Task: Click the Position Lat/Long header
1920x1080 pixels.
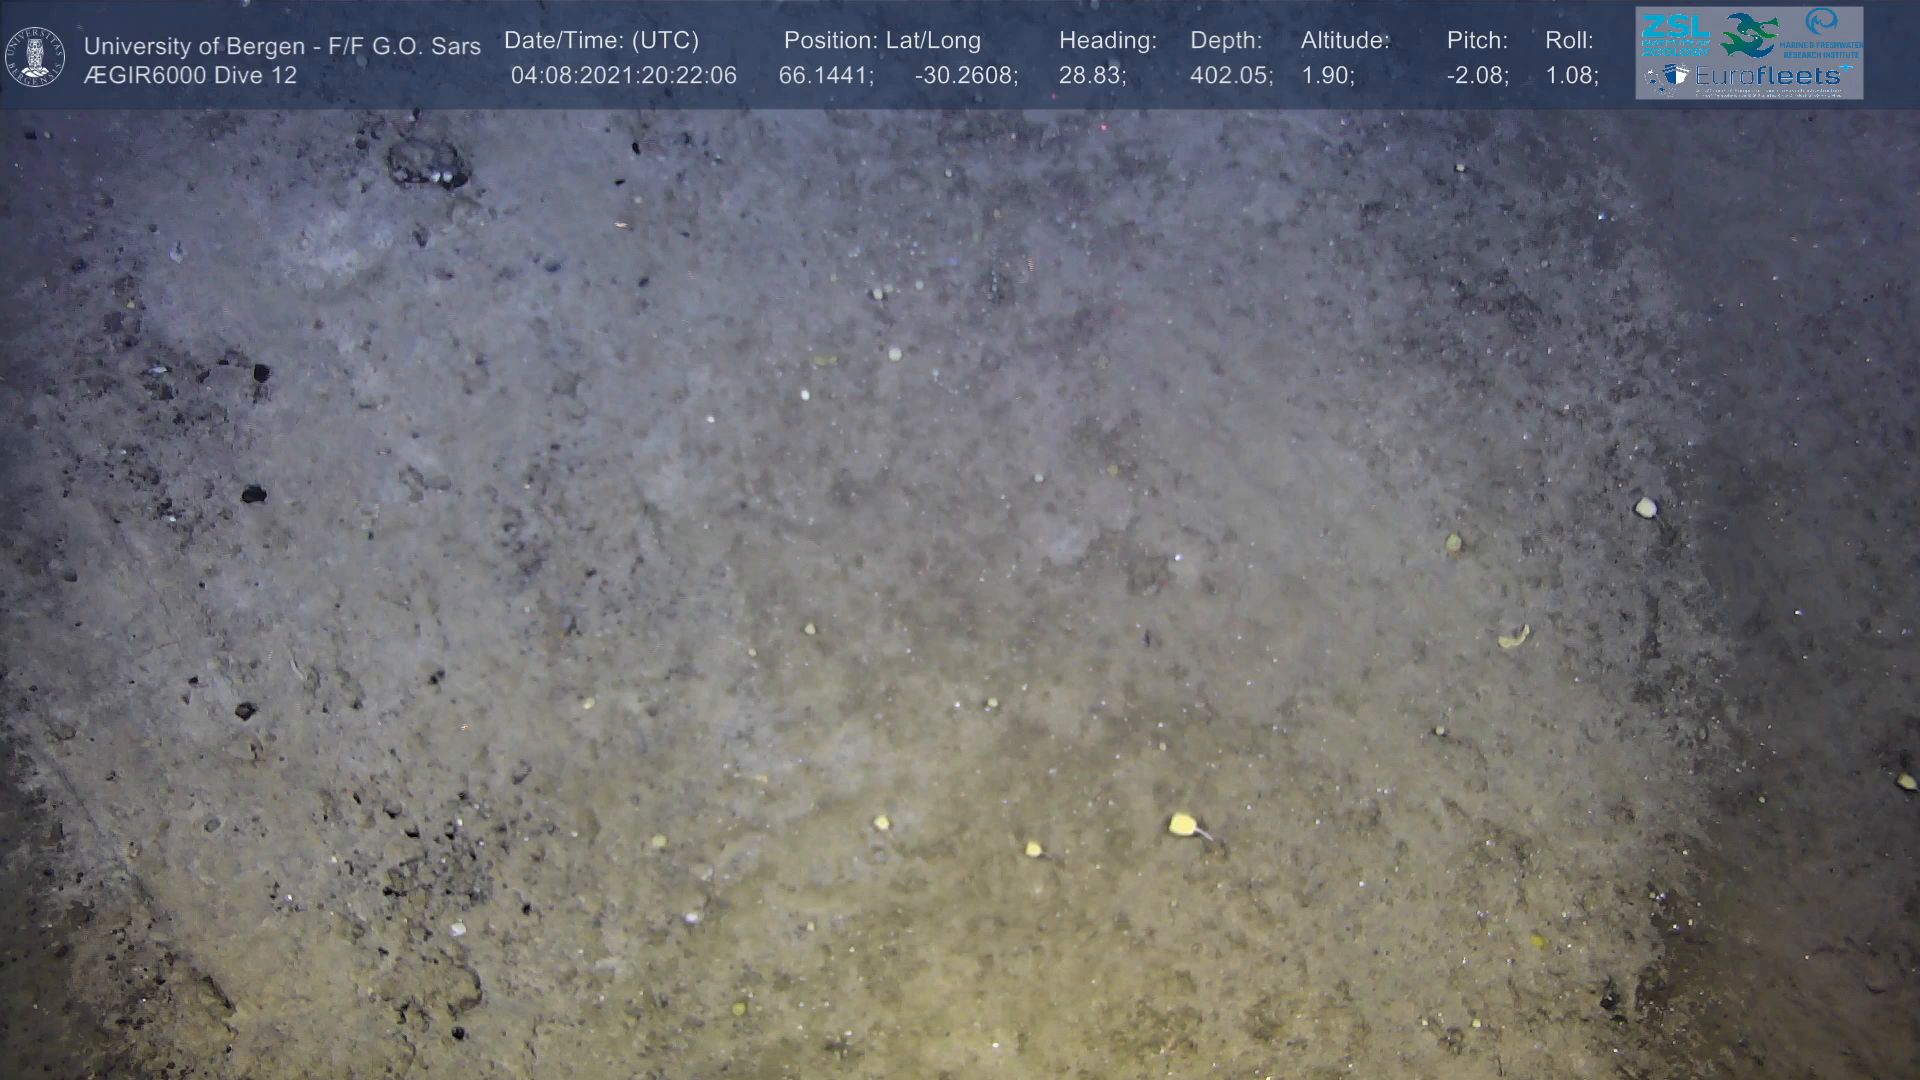Action: [x=882, y=41]
